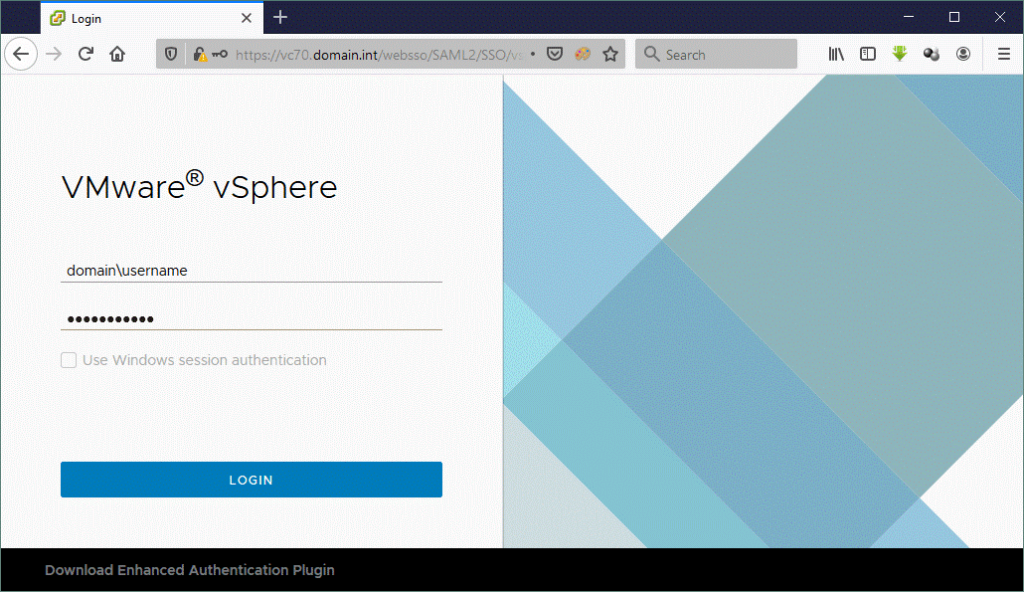Viewport: 1024px width, 592px height.
Task: Click Download Enhanced Authentication Plugin link
Action: click(x=189, y=570)
